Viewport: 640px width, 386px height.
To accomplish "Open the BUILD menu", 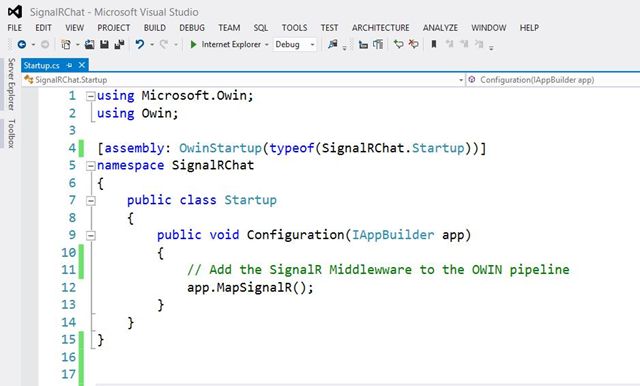I will tap(155, 28).
